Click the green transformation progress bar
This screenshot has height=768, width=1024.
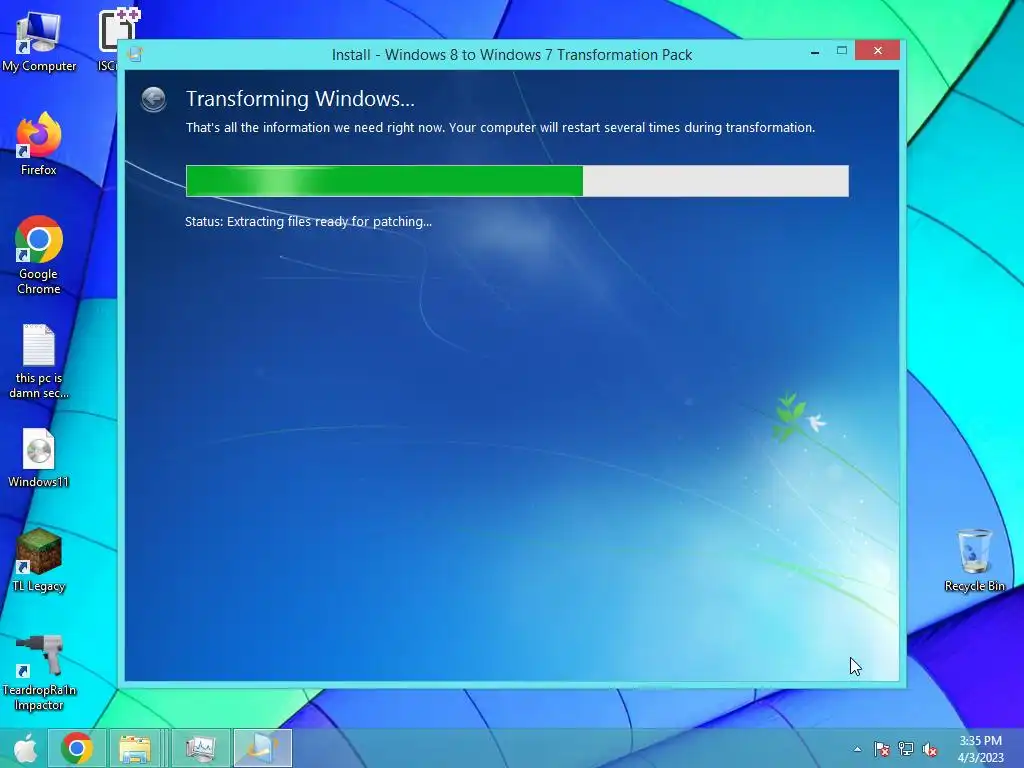pyautogui.click(x=517, y=181)
